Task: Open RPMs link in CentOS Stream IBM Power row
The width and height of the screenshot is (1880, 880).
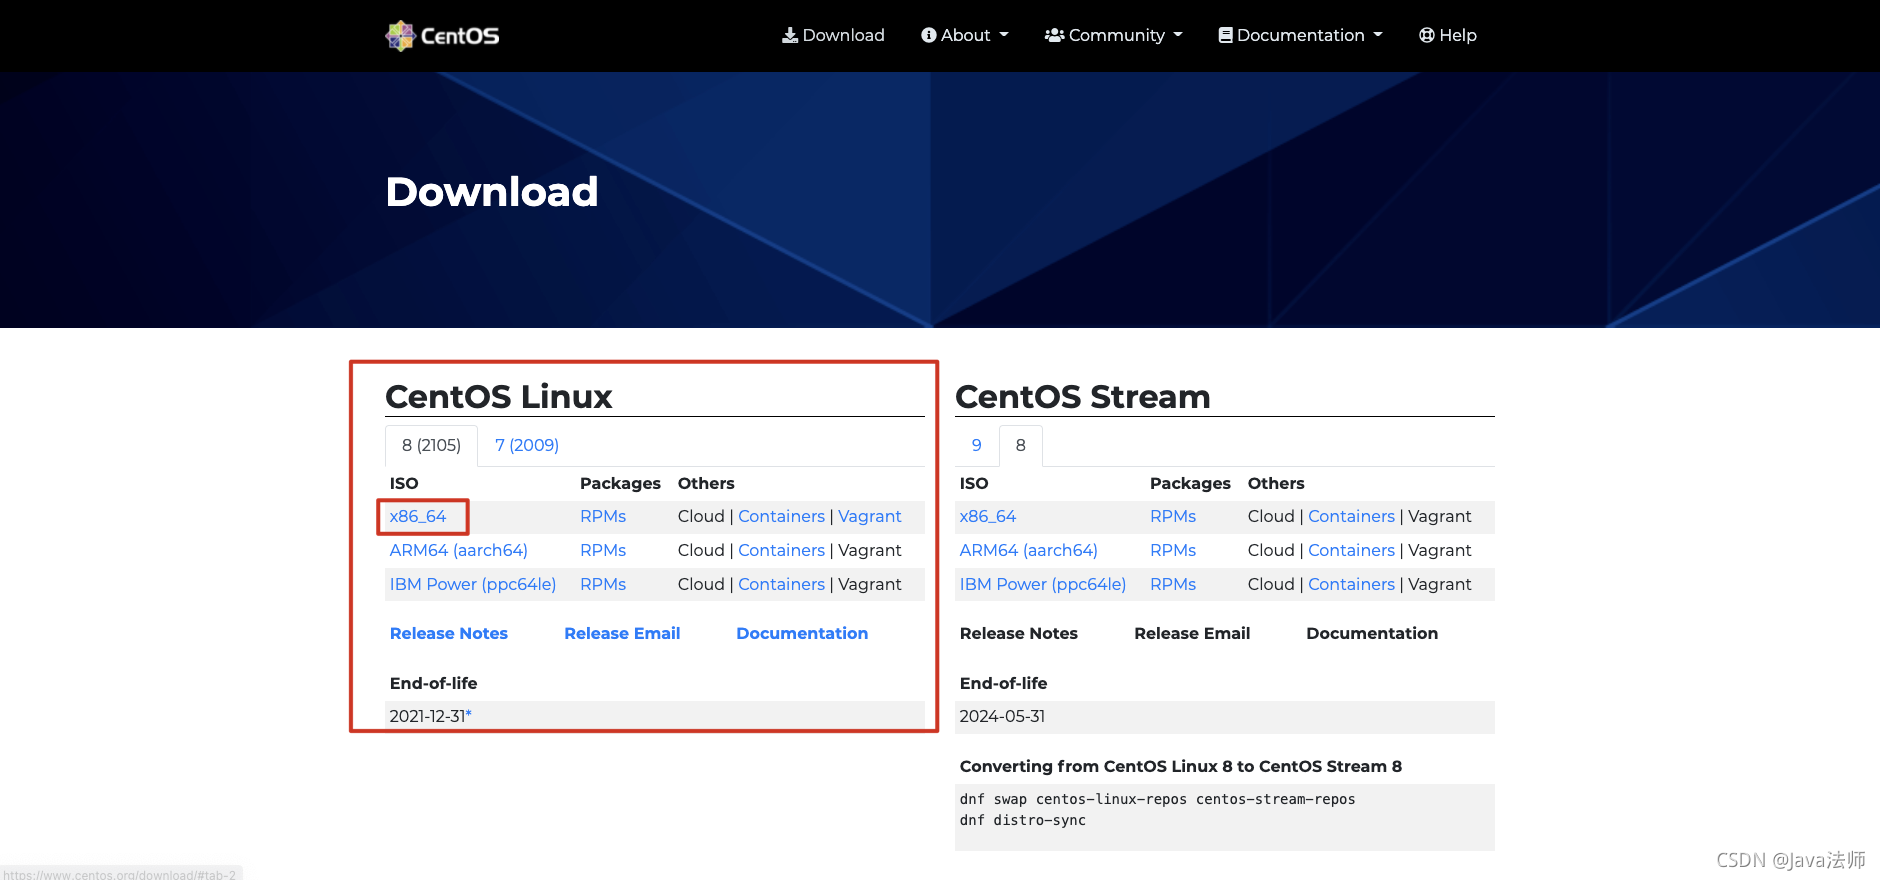Action: (x=1173, y=584)
